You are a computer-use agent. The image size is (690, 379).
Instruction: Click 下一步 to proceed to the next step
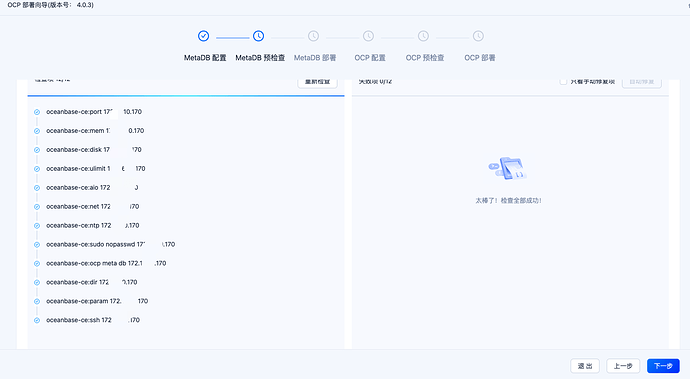663,366
